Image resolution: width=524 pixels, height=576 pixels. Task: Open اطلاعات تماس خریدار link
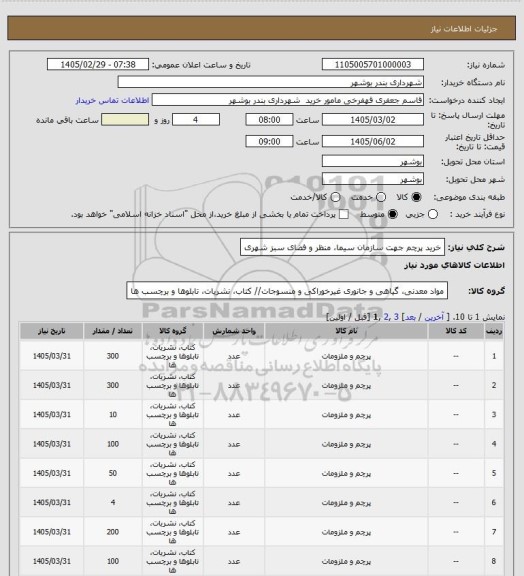coord(112,100)
